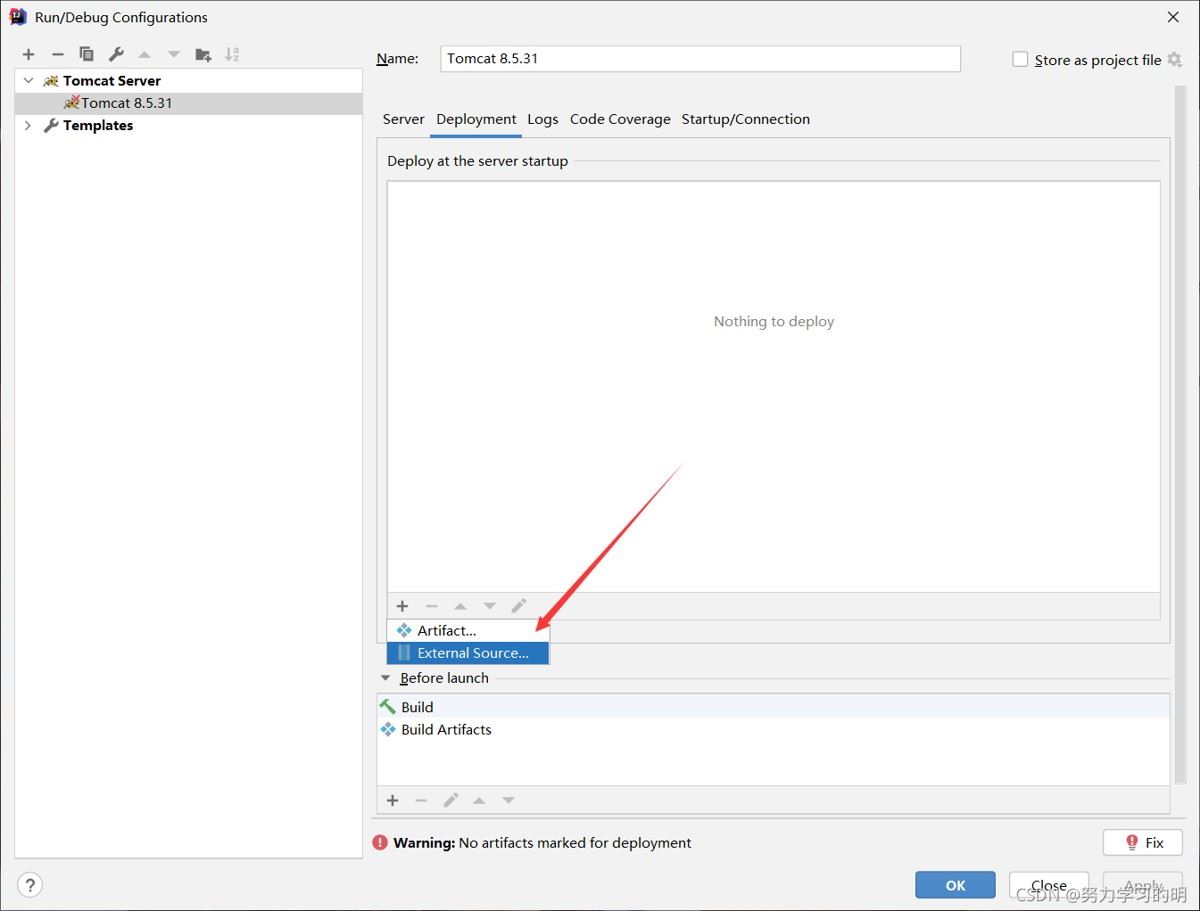Move before launch task up
The image size is (1200, 911).
click(x=479, y=800)
